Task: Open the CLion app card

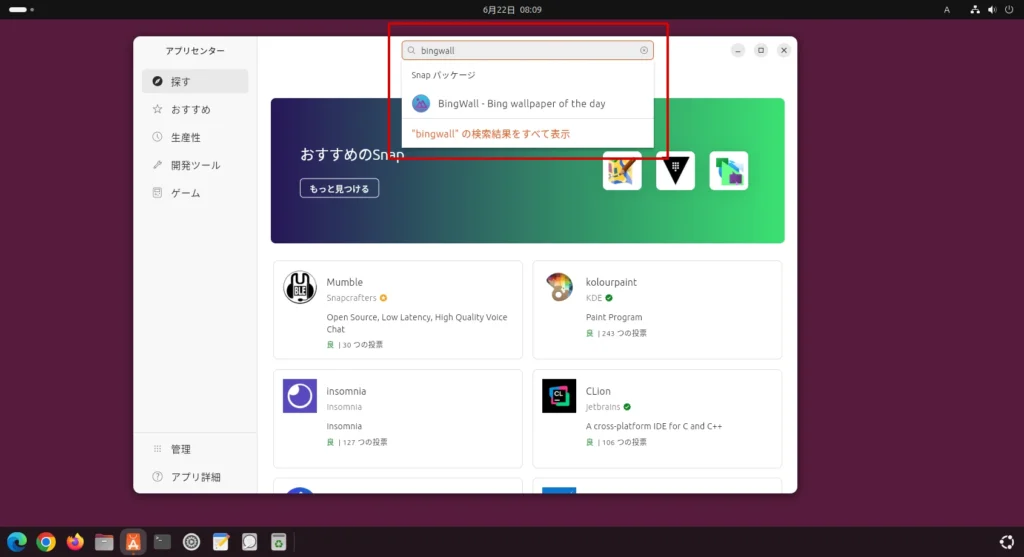Action: click(x=657, y=419)
